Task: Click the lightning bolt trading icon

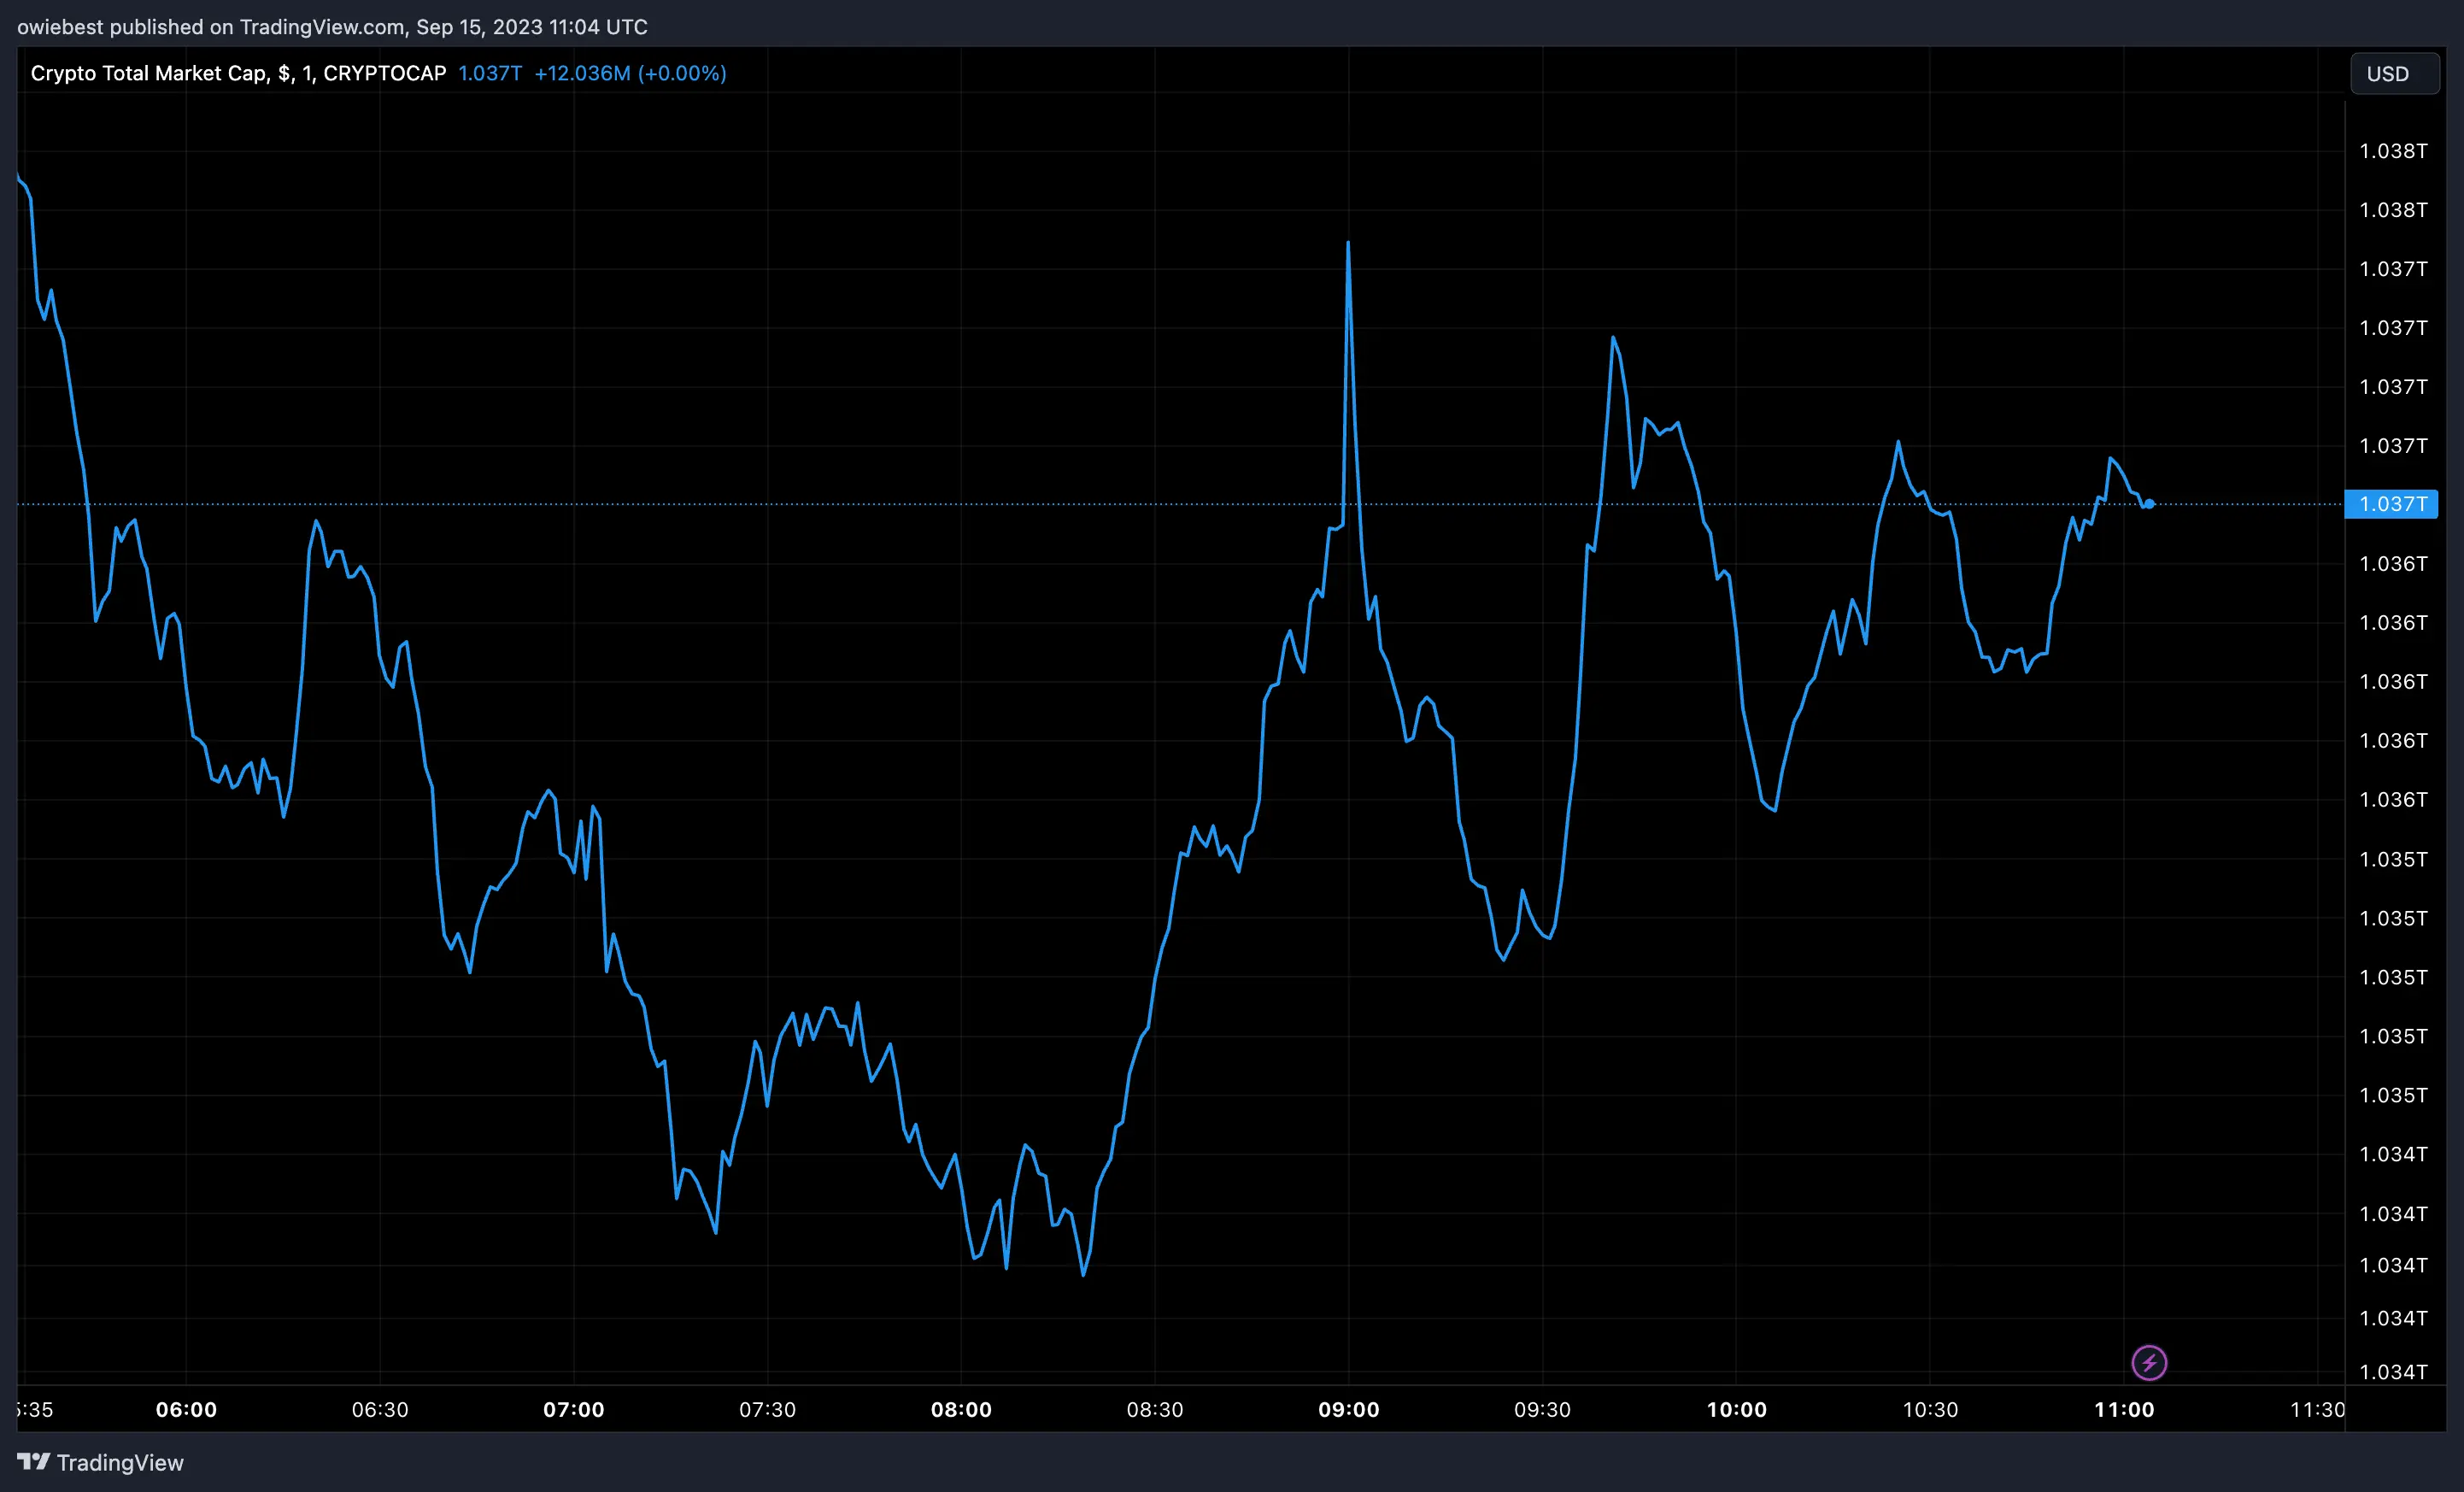Action: (x=2149, y=1362)
